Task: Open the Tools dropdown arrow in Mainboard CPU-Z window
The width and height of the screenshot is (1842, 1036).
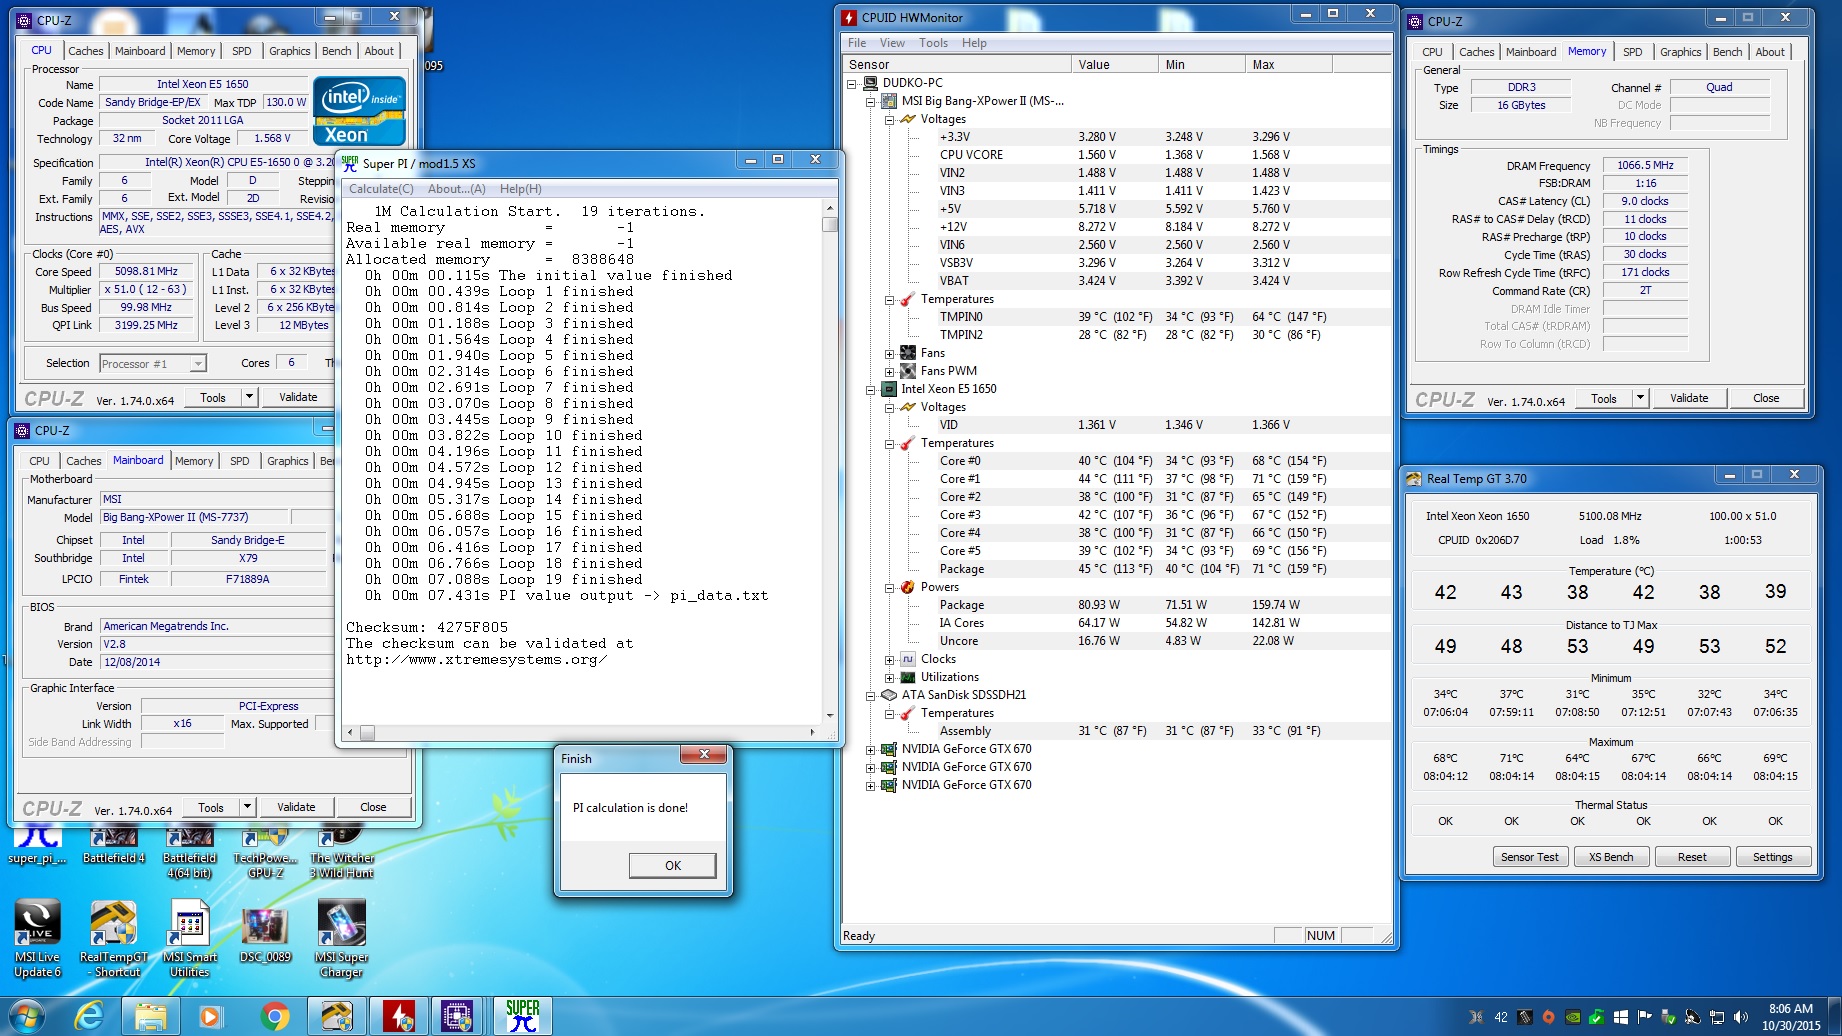Action: click(x=248, y=807)
